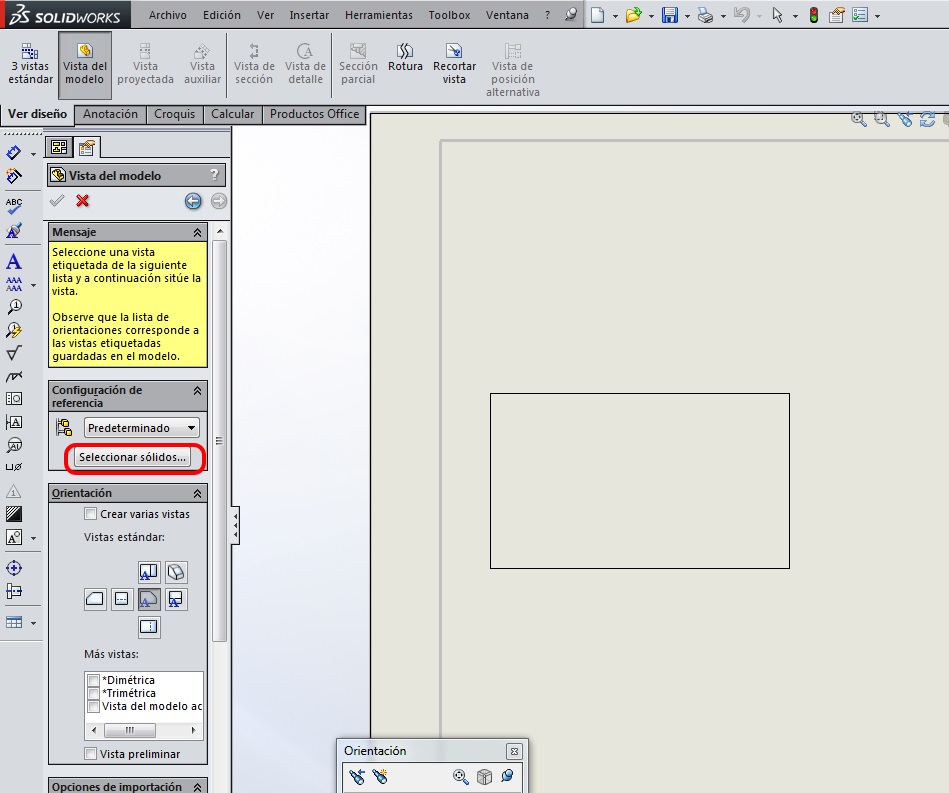Click the Rebuild traffic light icon
Image resolution: width=949 pixels, height=793 pixels.
point(813,15)
